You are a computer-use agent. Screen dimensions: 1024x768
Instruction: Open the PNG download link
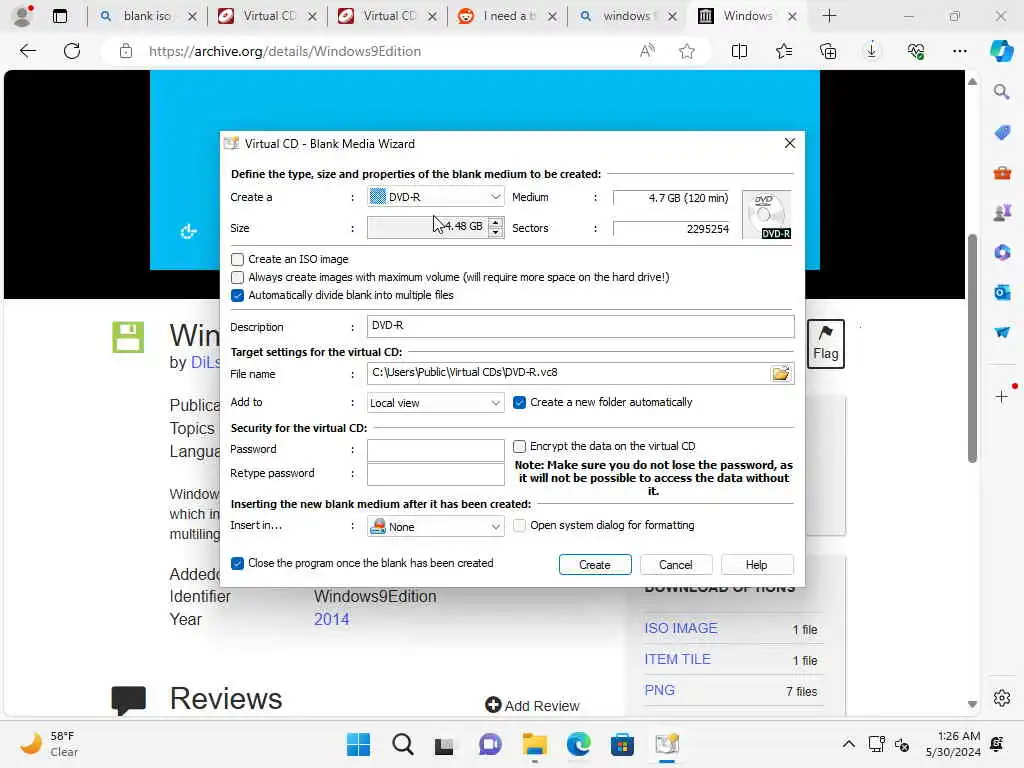pyautogui.click(x=660, y=690)
